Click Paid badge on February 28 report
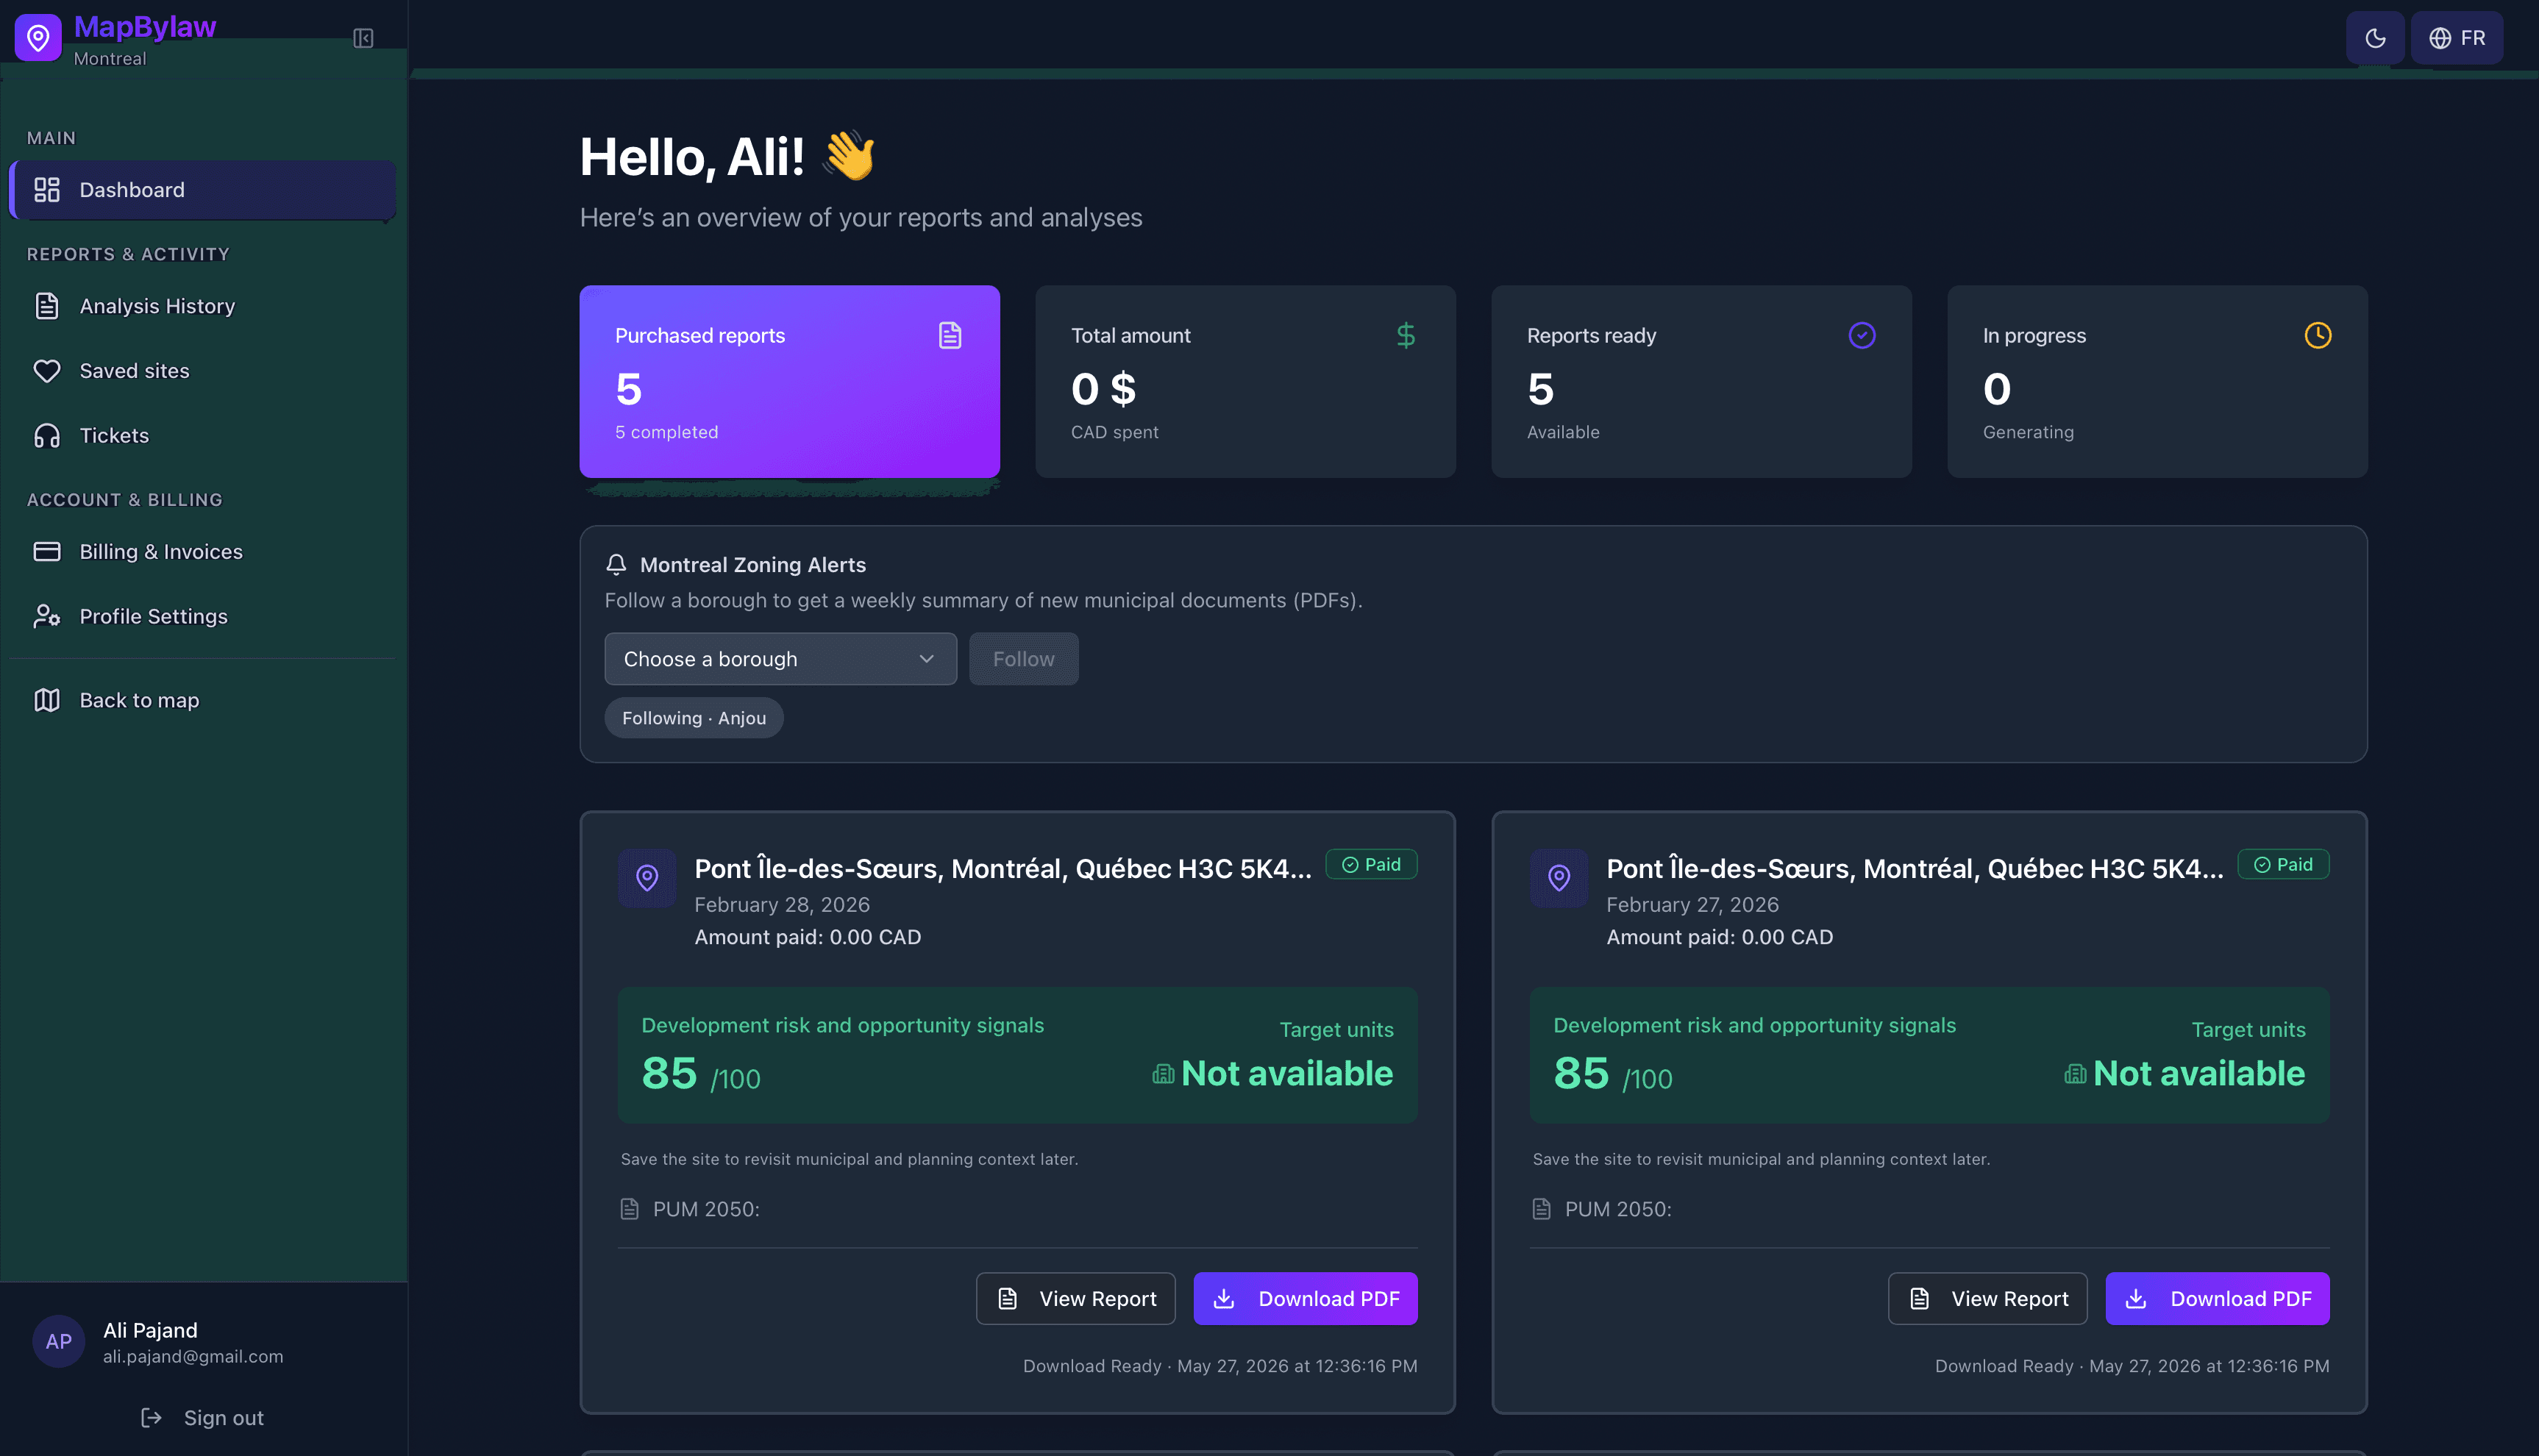Image resolution: width=2539 pixels, height=1456 pixels. pyautogui.click(x=1371, y=865)
